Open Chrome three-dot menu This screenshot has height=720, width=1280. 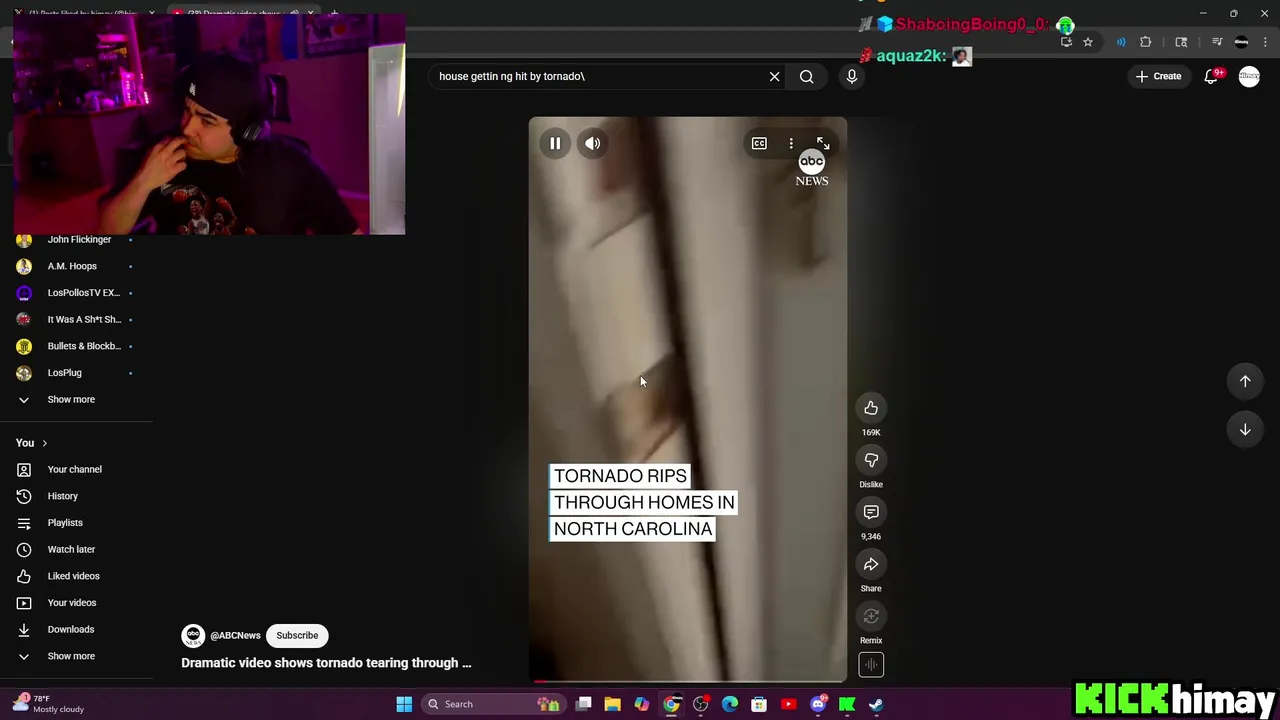click(x=1266, y=42)
